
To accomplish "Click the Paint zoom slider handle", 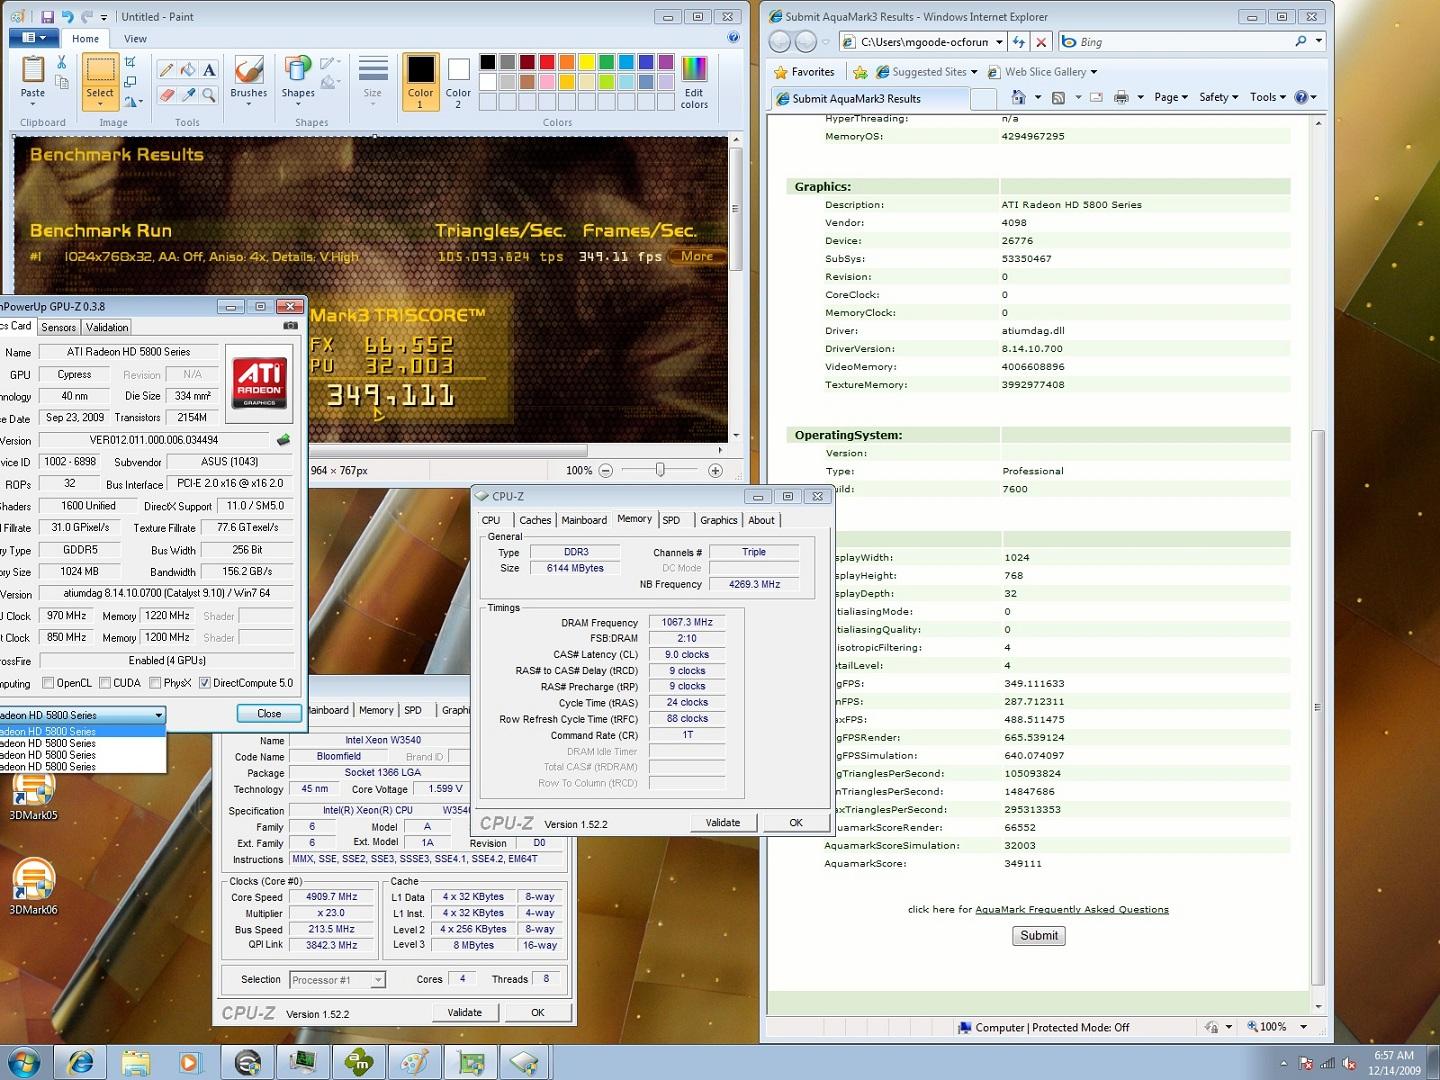I will point(660,470).
